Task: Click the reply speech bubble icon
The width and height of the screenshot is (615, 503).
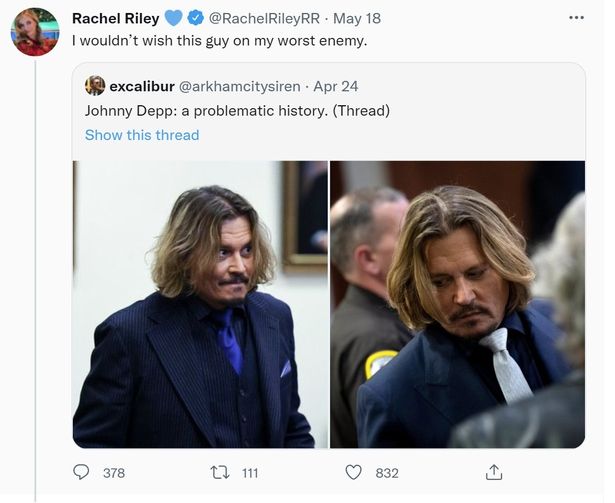Action: click(x=82, y=472)
